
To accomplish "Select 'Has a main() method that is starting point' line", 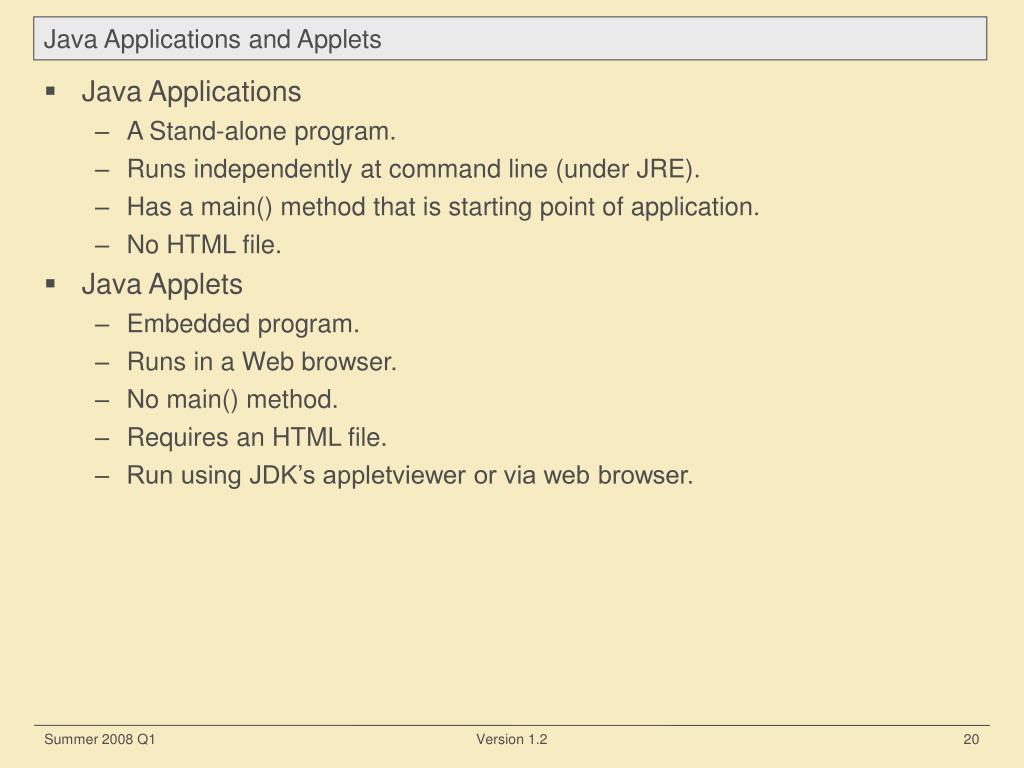I will point(443,207).
